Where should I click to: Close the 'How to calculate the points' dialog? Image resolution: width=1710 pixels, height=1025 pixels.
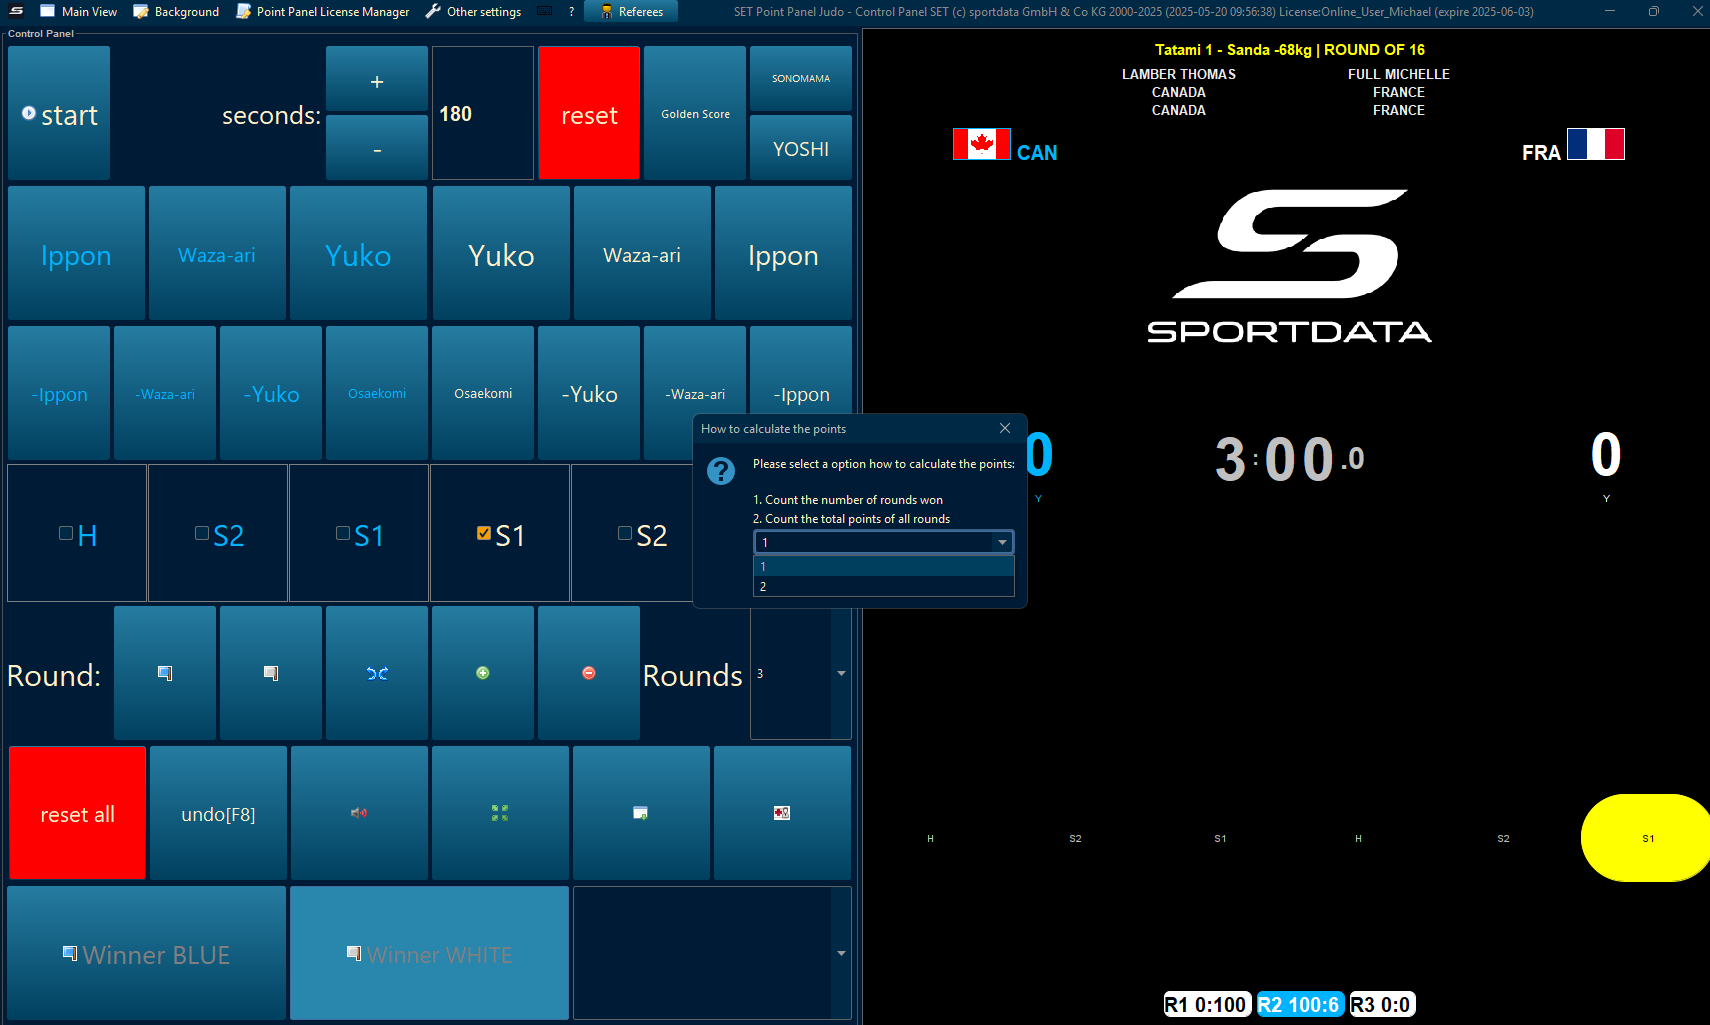pos(1005,428)
